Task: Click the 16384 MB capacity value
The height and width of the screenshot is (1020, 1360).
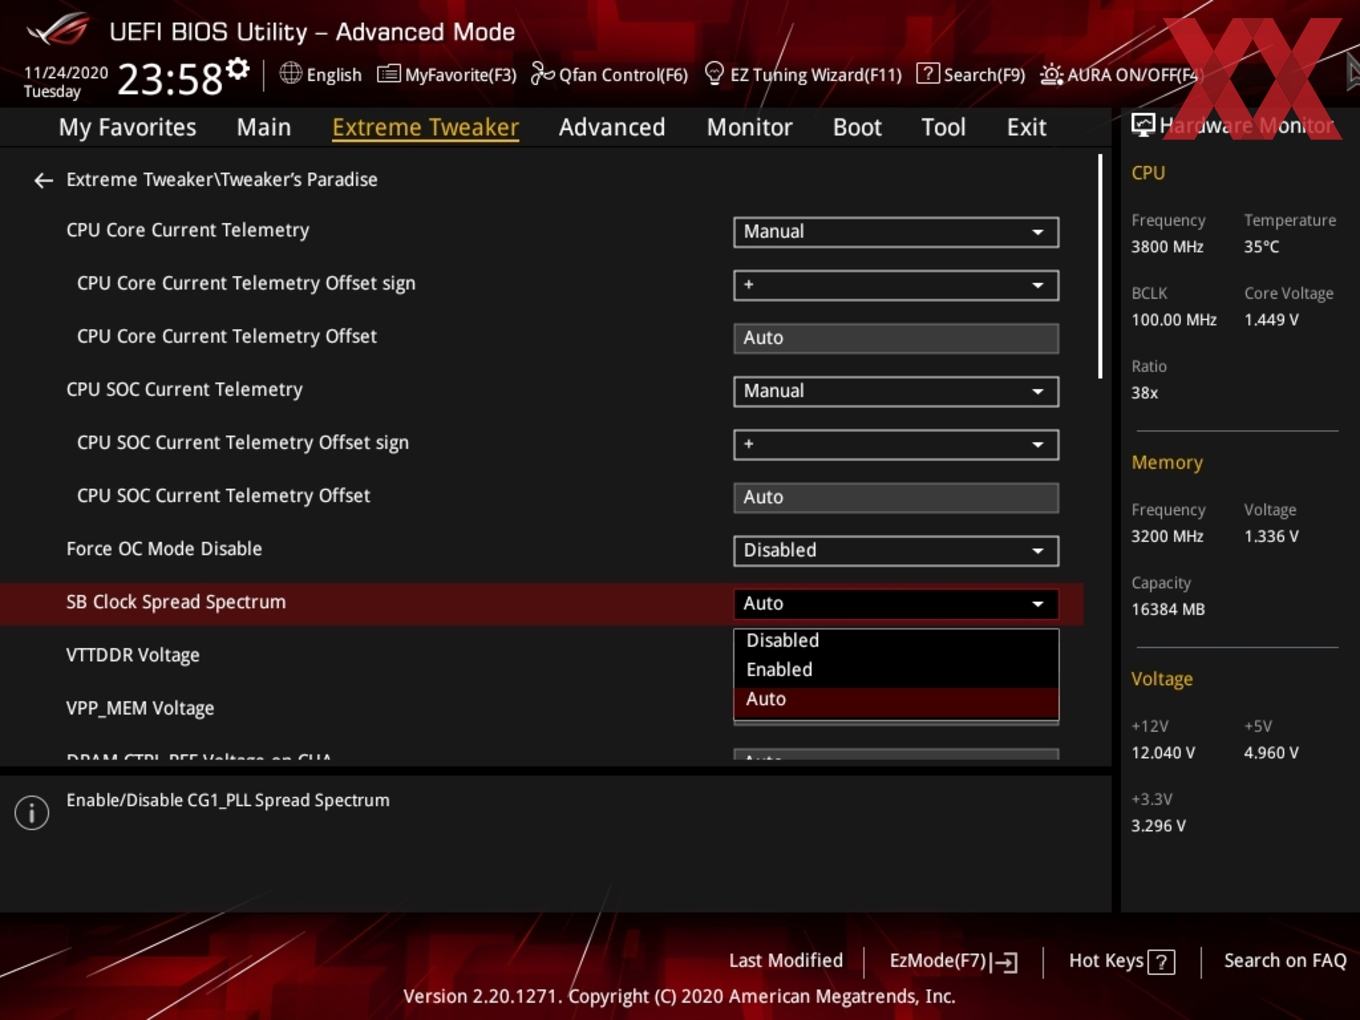Action: pos(1168,609)
